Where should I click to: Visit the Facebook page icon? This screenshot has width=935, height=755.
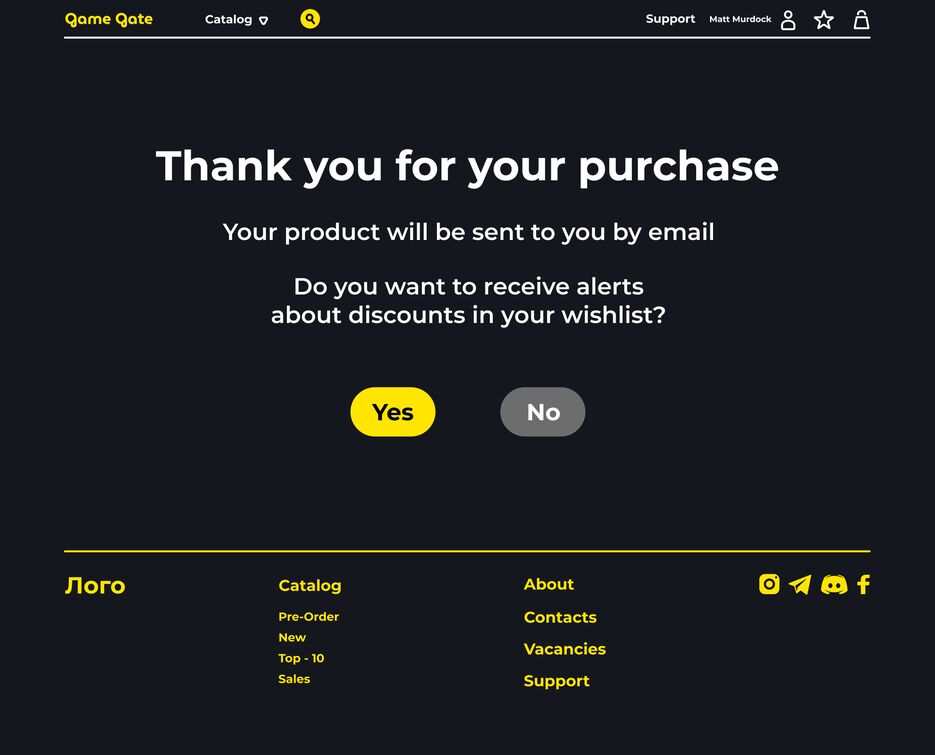[863, 584]
